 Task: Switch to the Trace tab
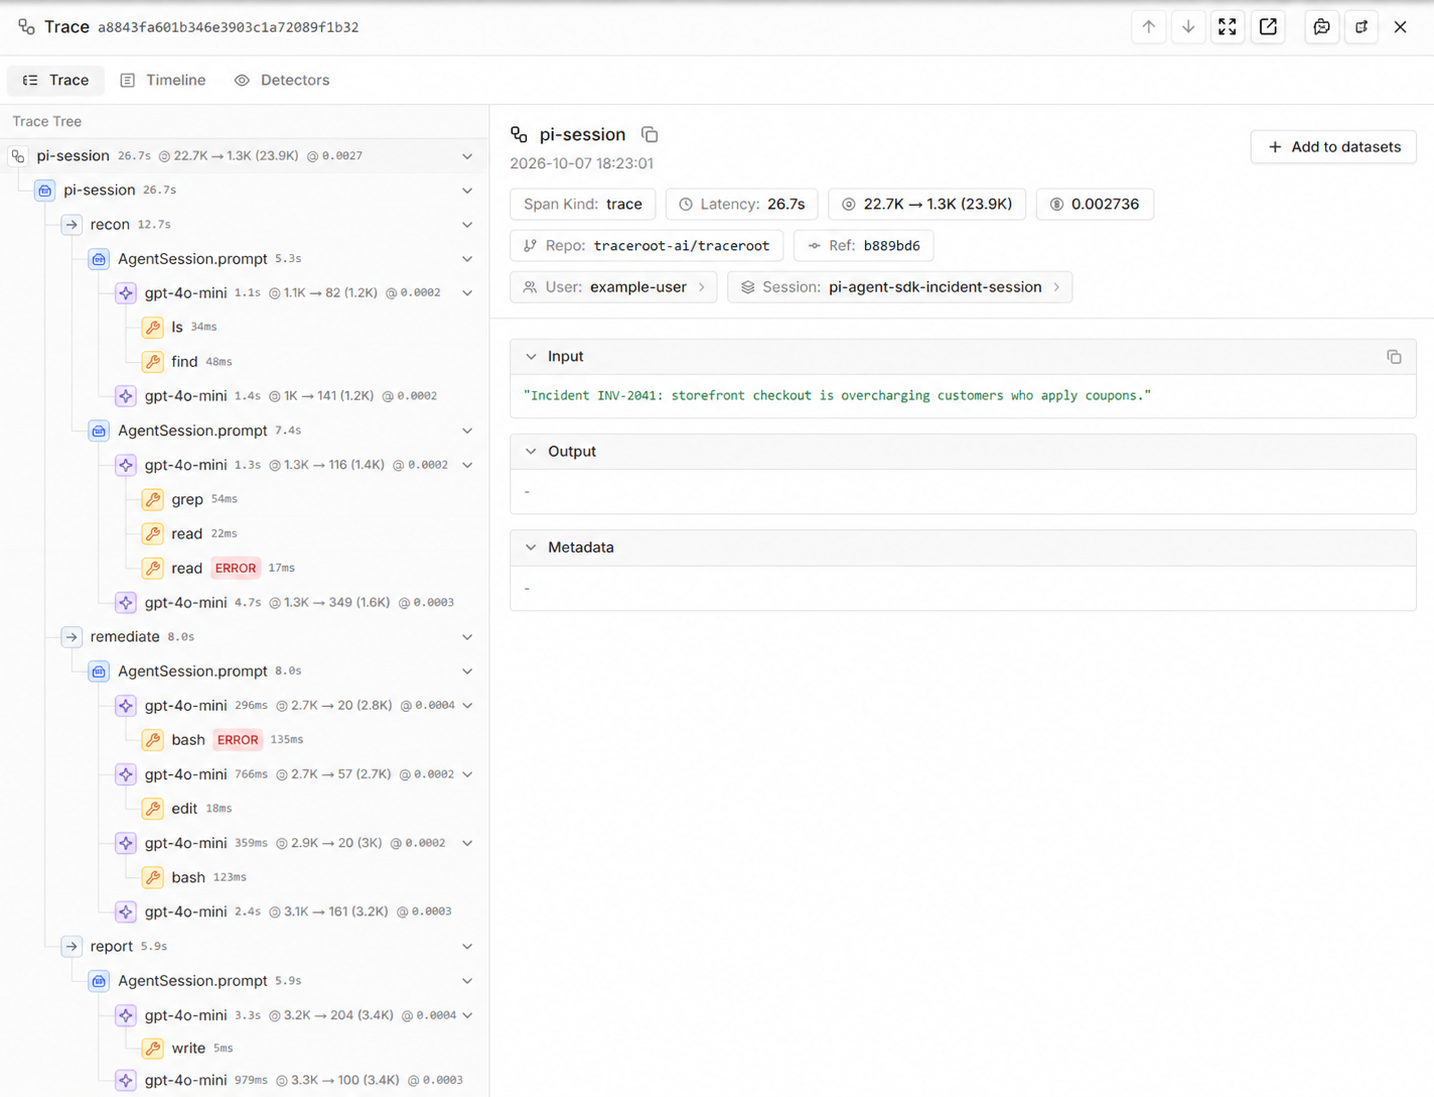pyautogui.click(x=56, y=80)
